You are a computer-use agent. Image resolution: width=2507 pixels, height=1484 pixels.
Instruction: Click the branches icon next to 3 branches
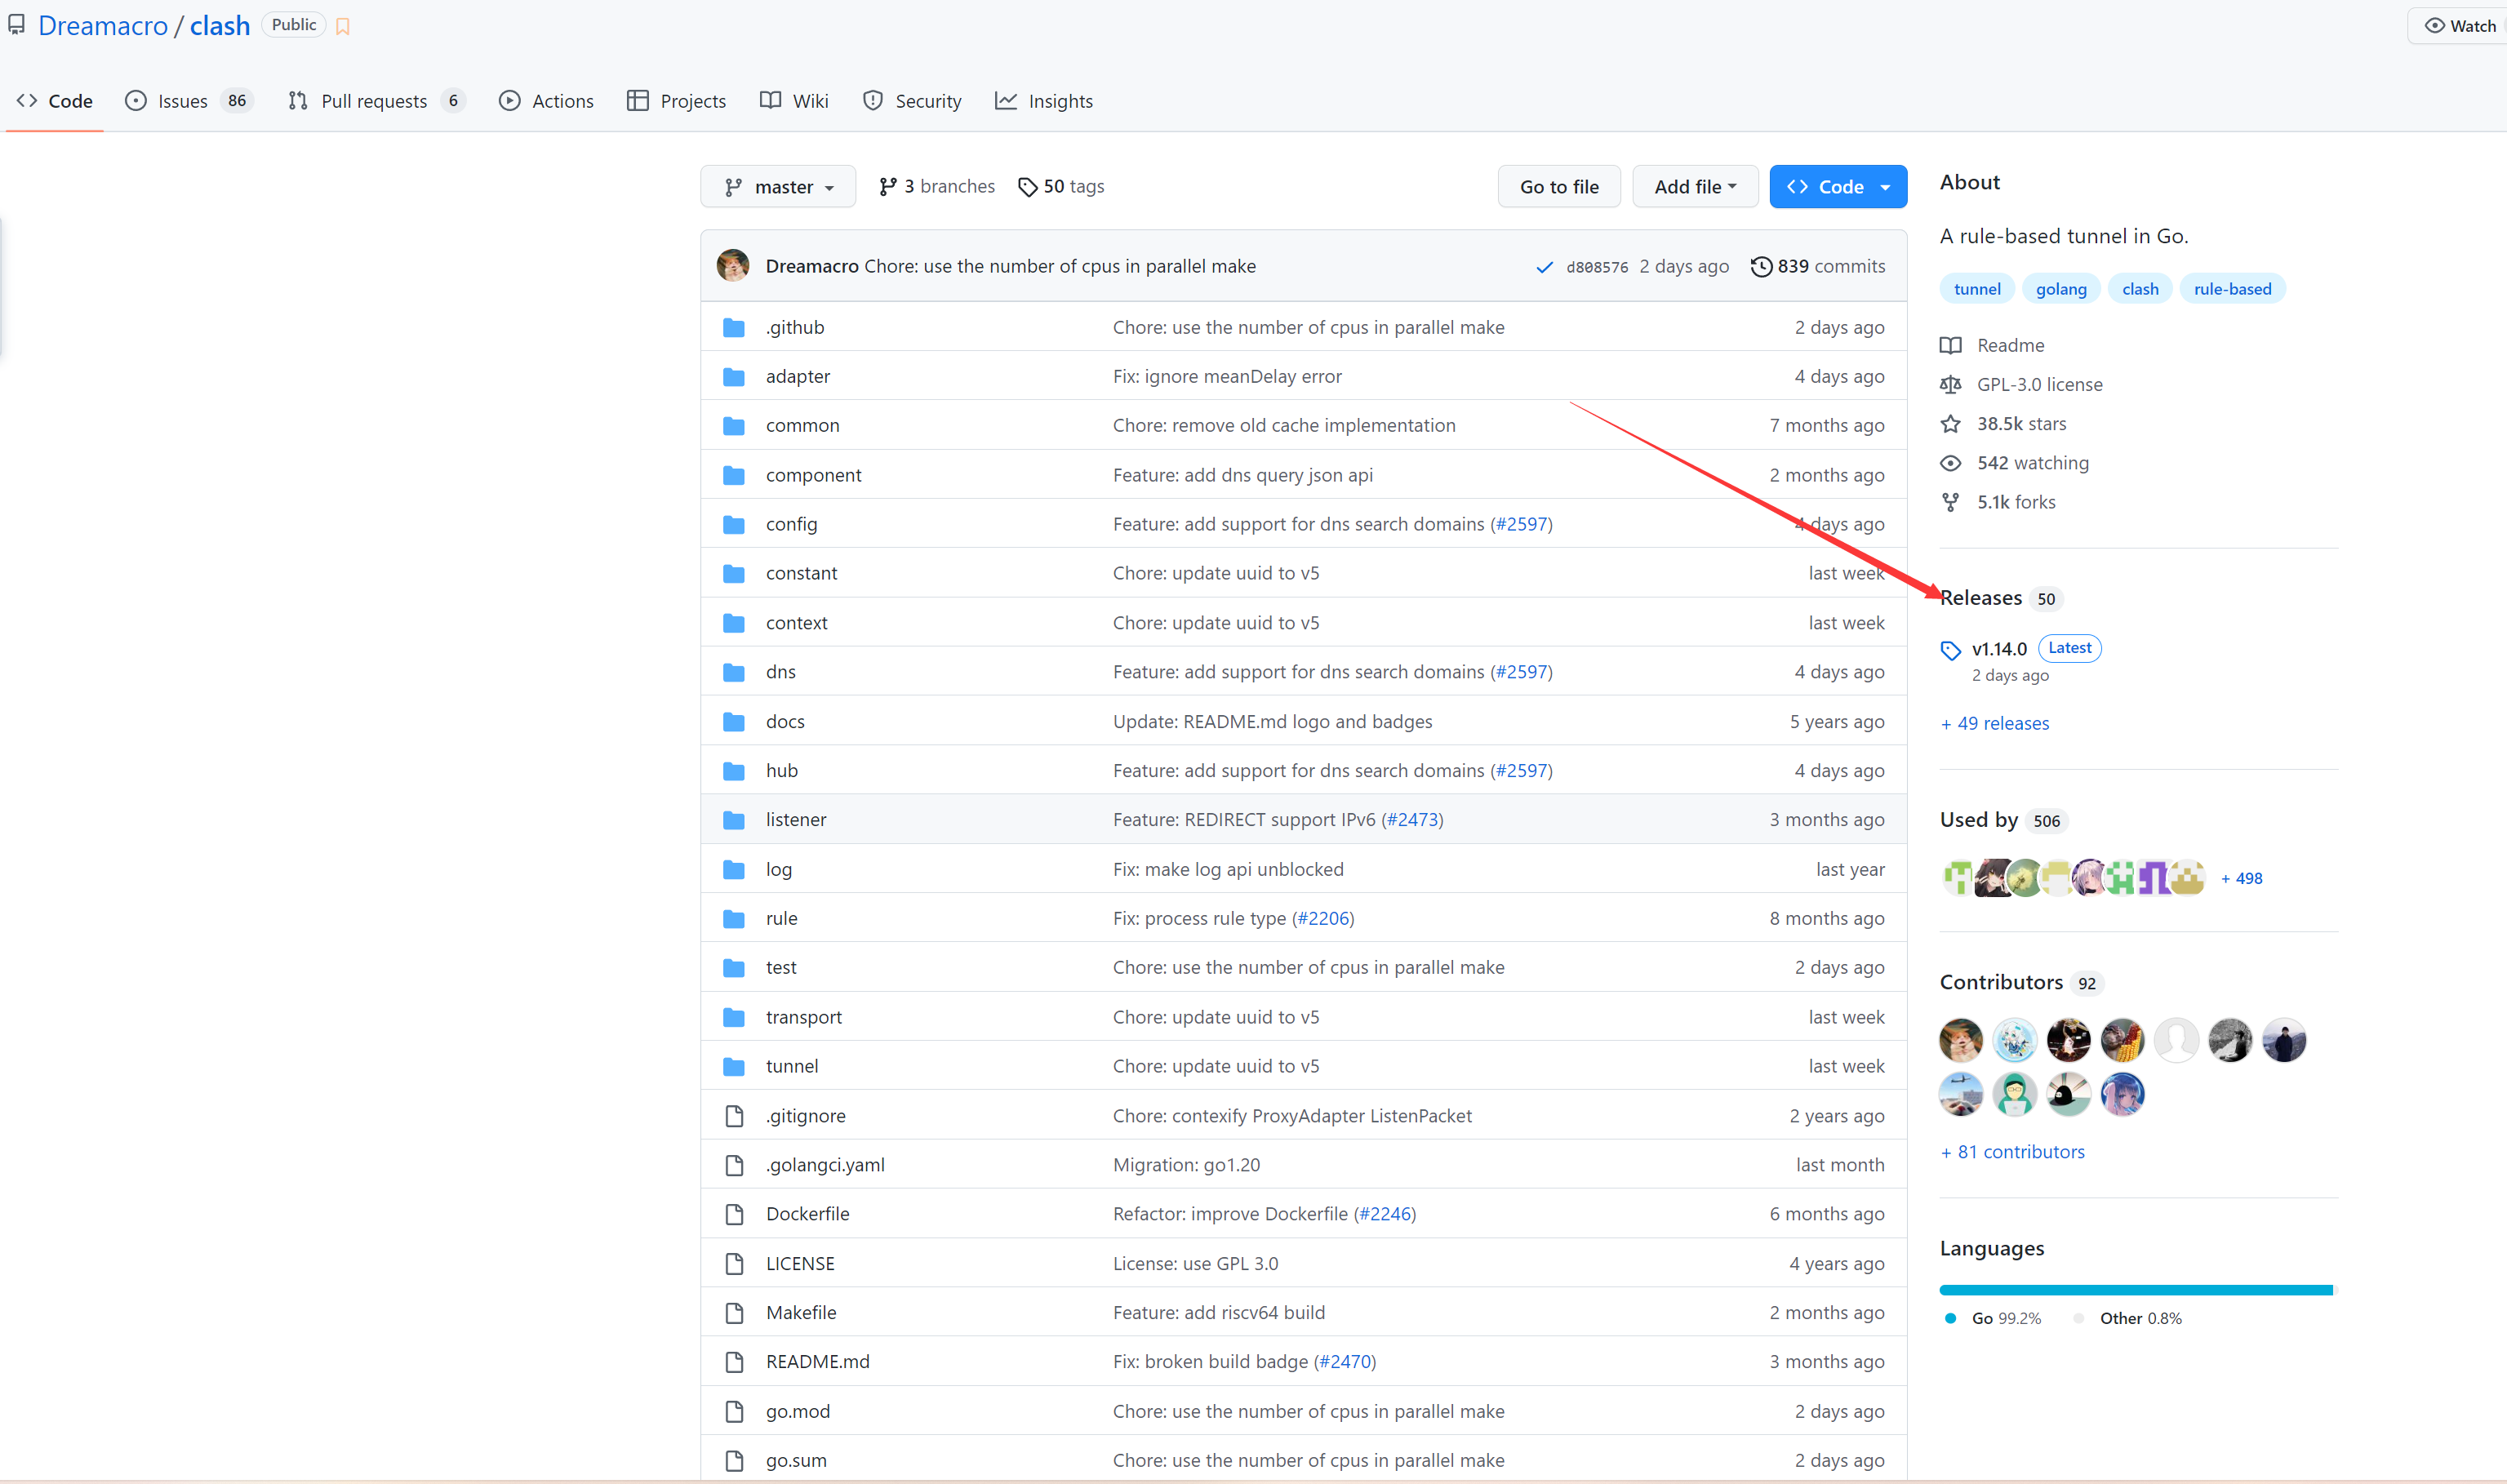[887, 187]
